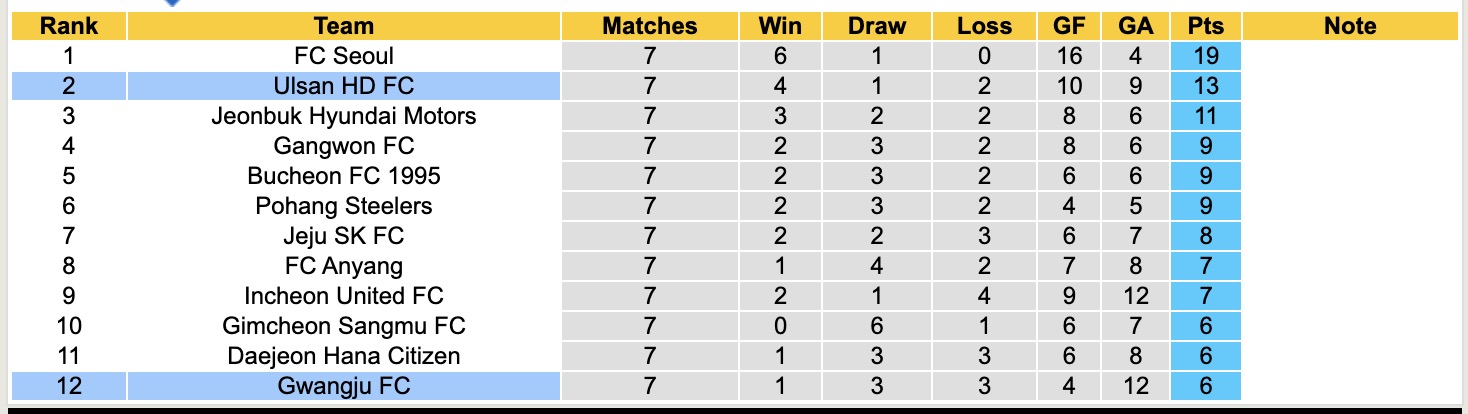This screenshot has height=414, width=1468.
Task: Select the Pts column header
Action: click(x=1206, y=27)
